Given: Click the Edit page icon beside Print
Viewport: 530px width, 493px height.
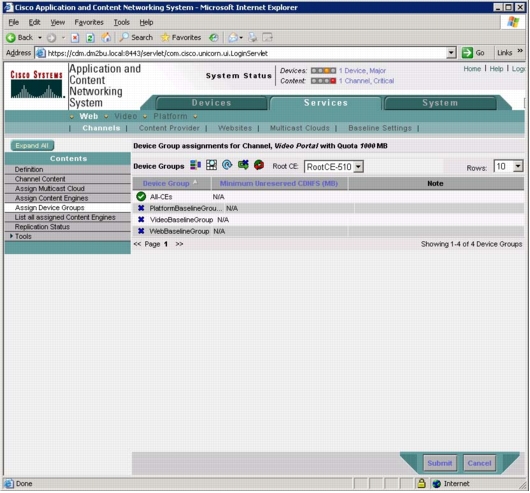Looking at the screenshot, I should [267, 38].
